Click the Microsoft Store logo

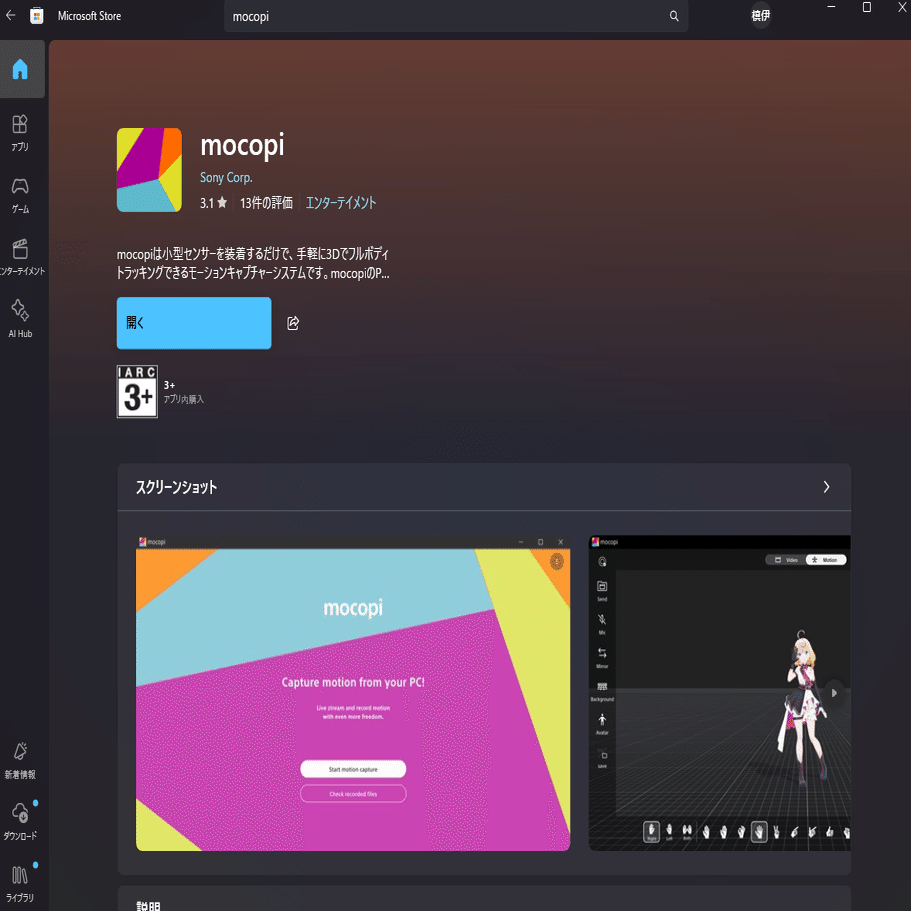(37, 16)
